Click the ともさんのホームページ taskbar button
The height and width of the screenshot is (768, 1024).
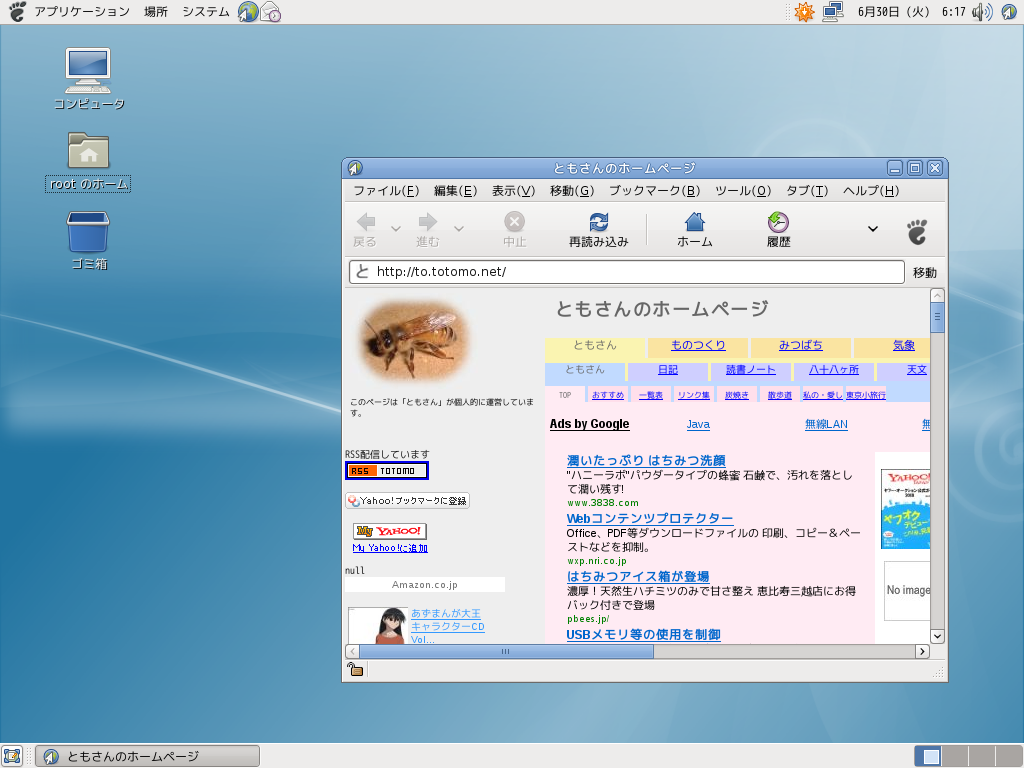pyautogui.click(x=148, y=756)
